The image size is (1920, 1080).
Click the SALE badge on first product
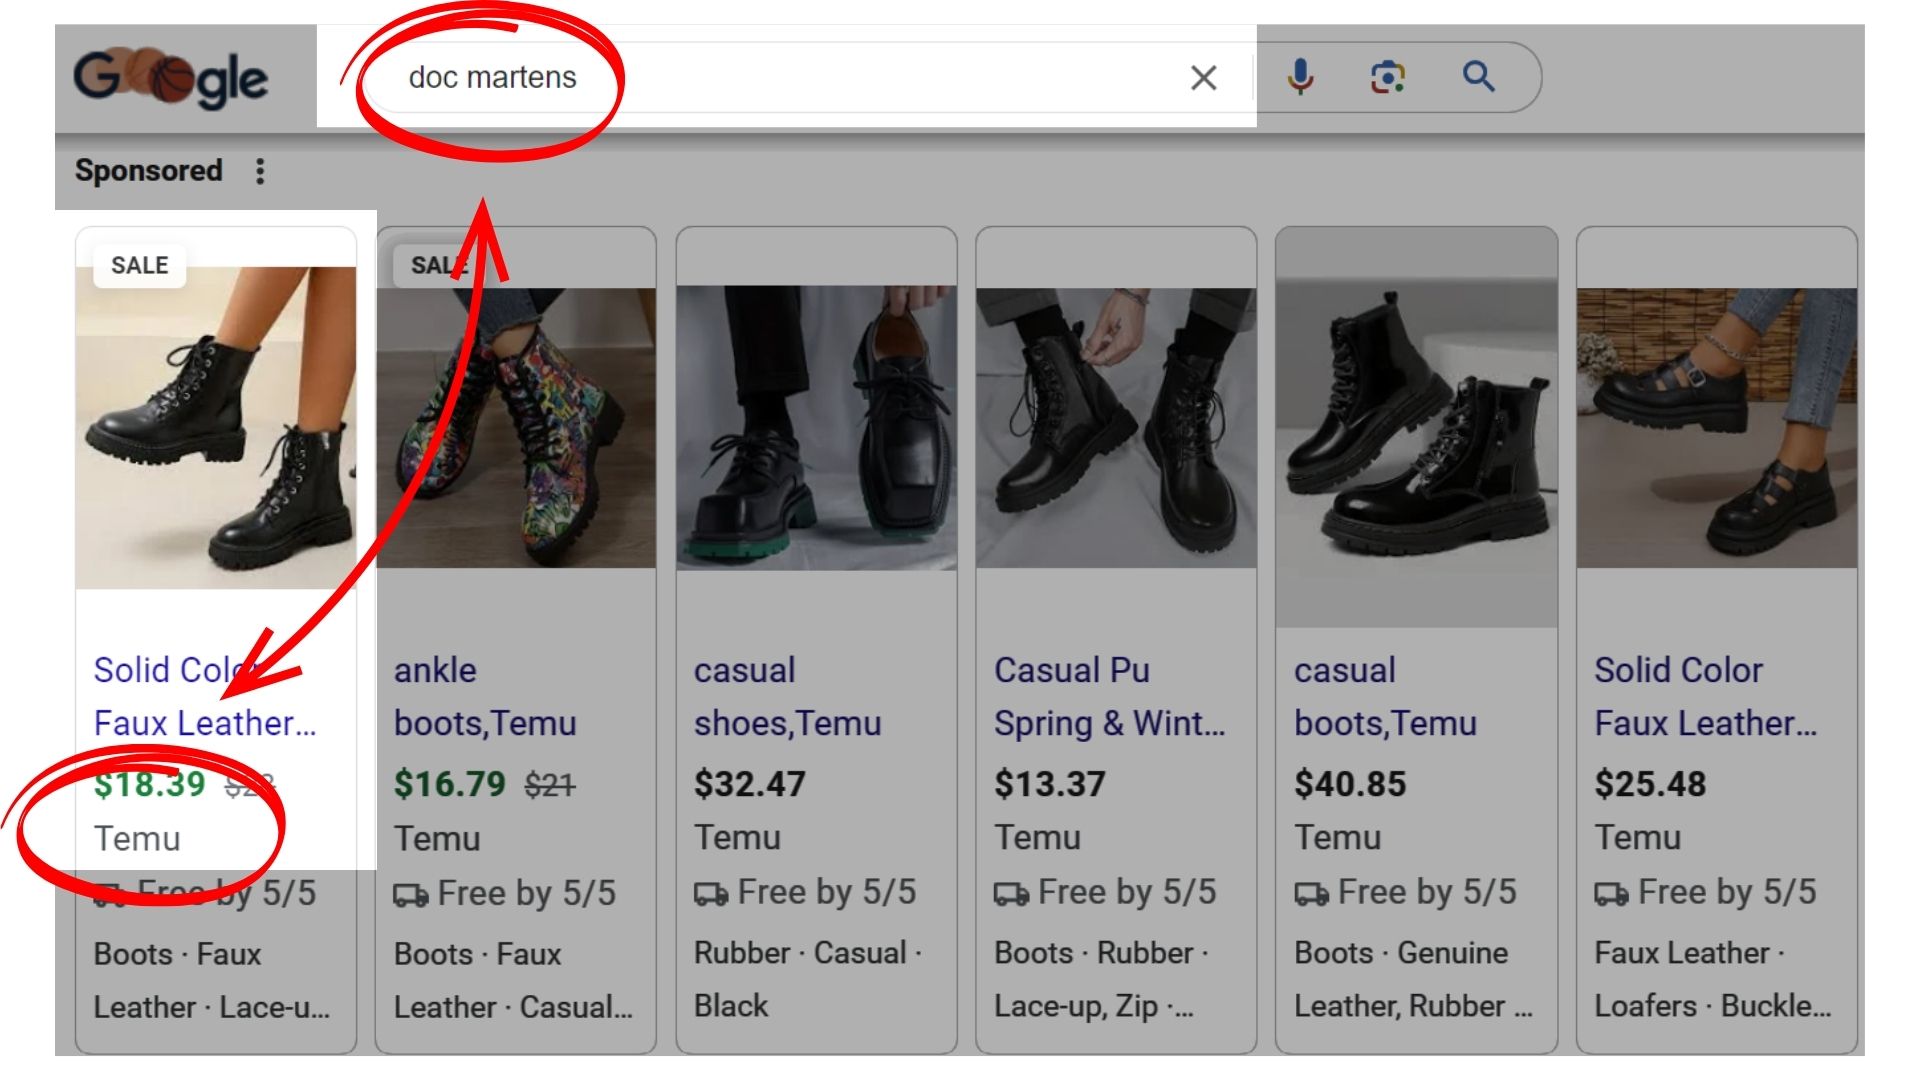[x=139, y=266]
